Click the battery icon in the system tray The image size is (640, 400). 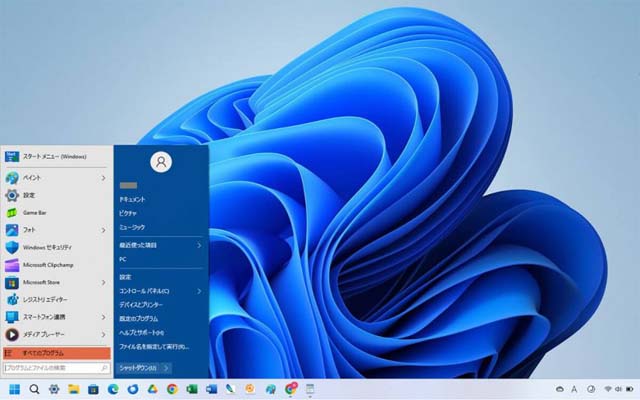(630, 389)
